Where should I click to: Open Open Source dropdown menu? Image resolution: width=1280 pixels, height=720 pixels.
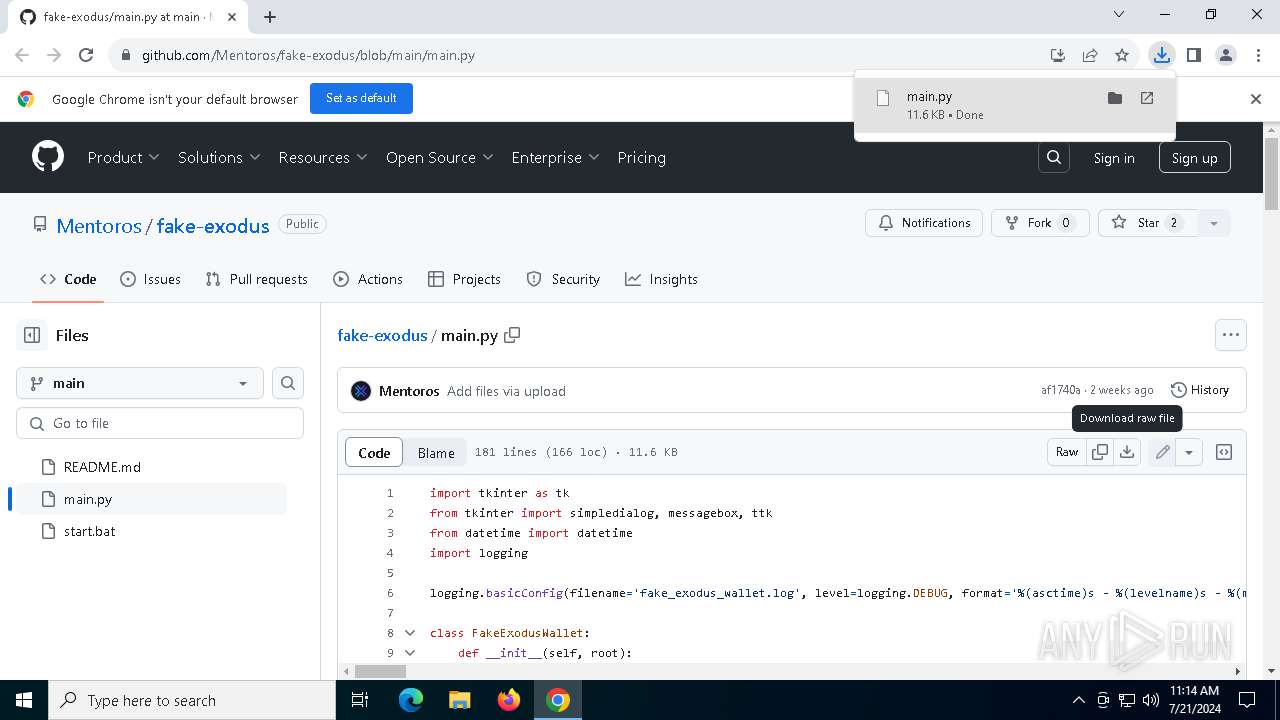440,157
